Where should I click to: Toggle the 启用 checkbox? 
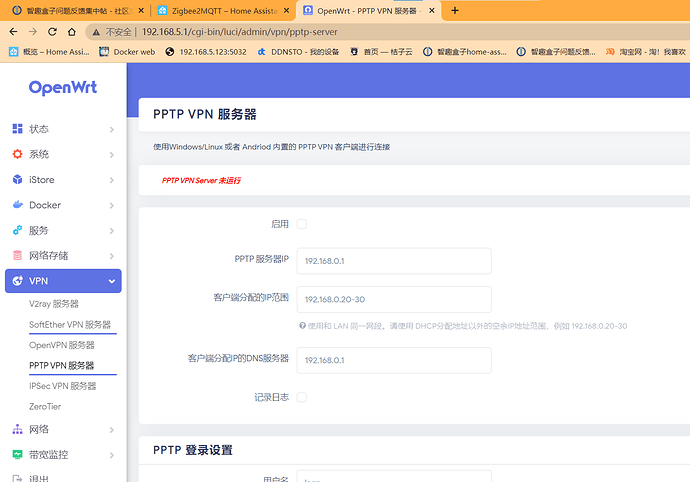click(x=301, y=224)
